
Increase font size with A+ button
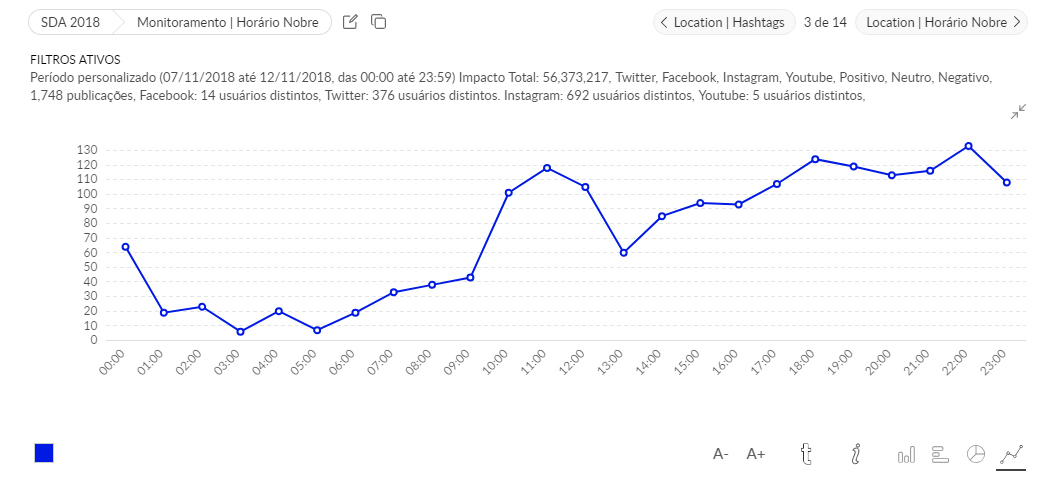pos(756,455)
